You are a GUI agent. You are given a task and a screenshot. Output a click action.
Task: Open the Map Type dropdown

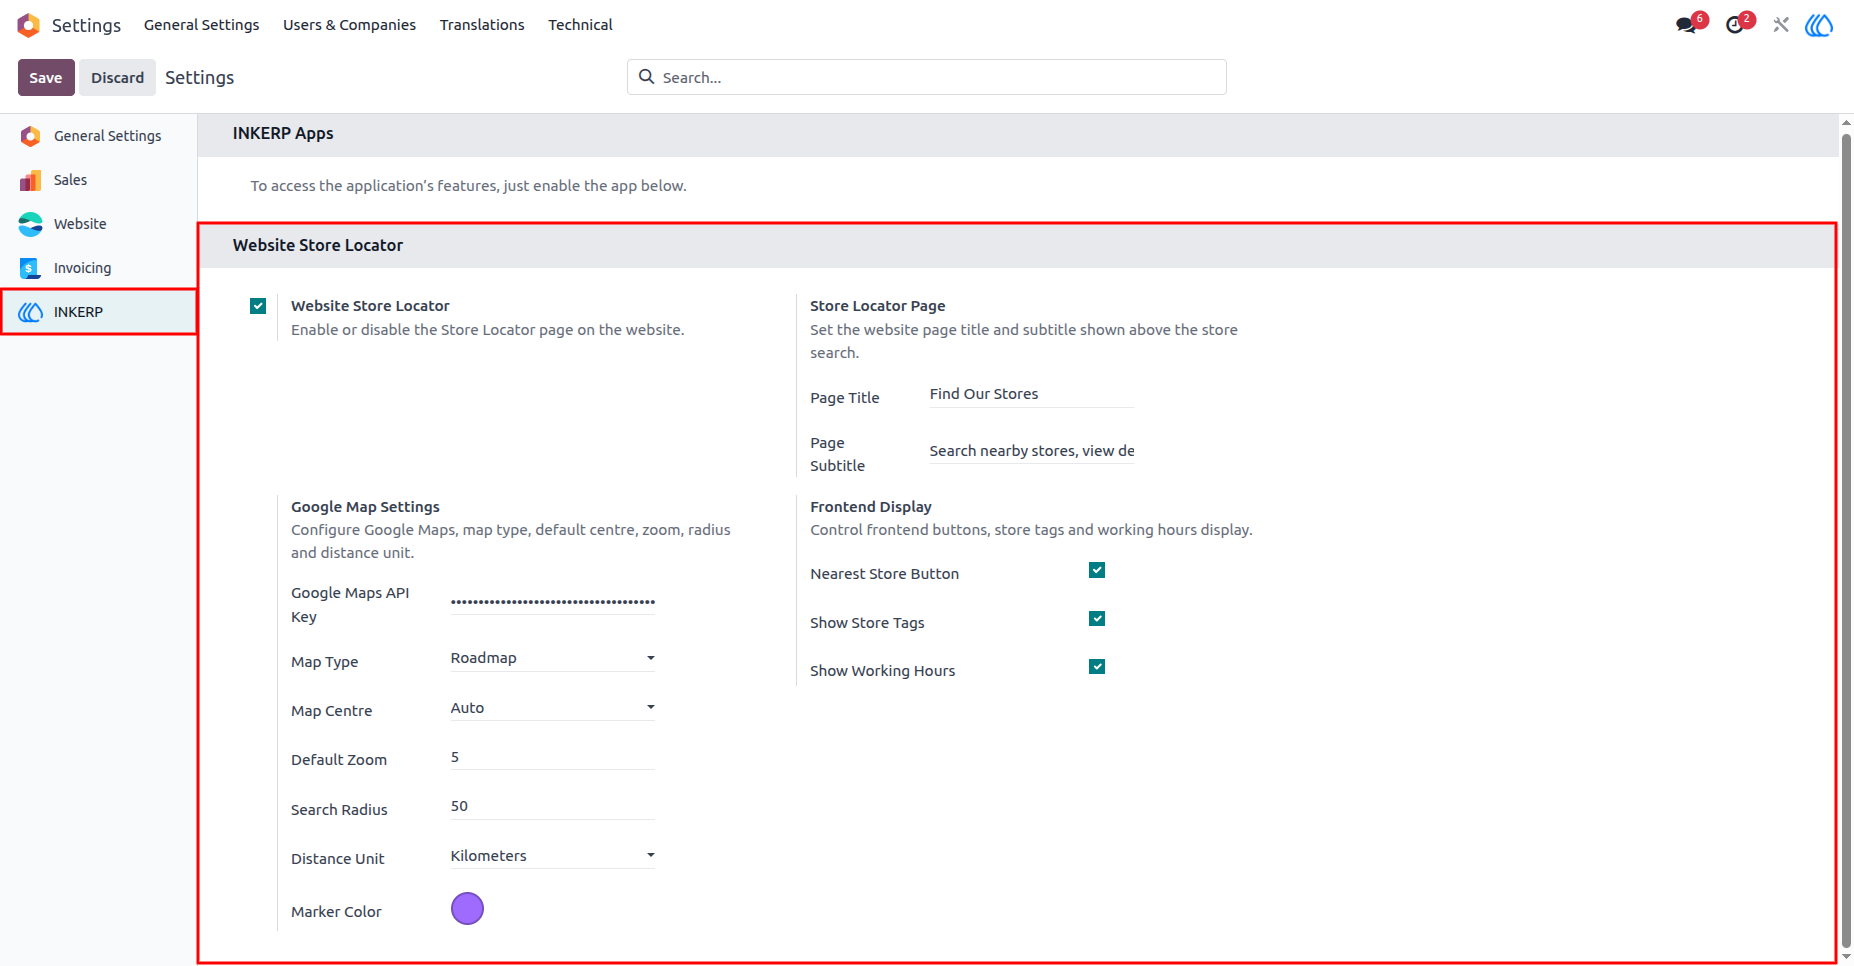point(553,658)
